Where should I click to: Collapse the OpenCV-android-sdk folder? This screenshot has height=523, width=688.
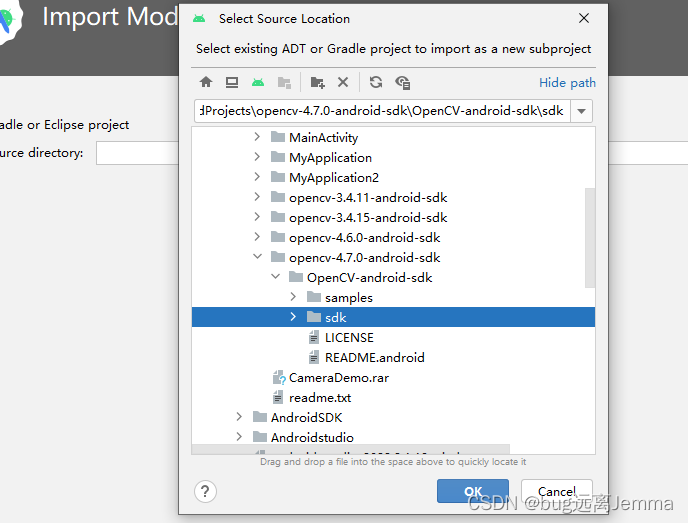[276, 276]
